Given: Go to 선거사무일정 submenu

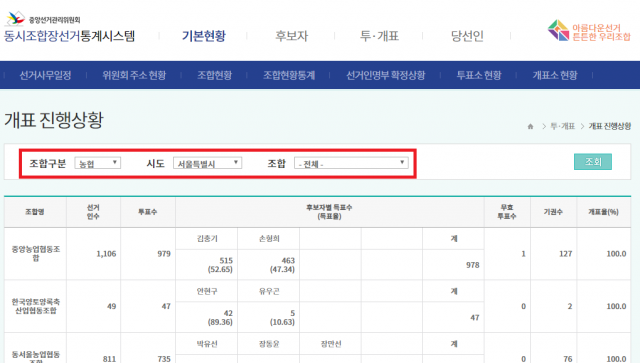Looking at the screenshot, I should (x=45, y=75).
